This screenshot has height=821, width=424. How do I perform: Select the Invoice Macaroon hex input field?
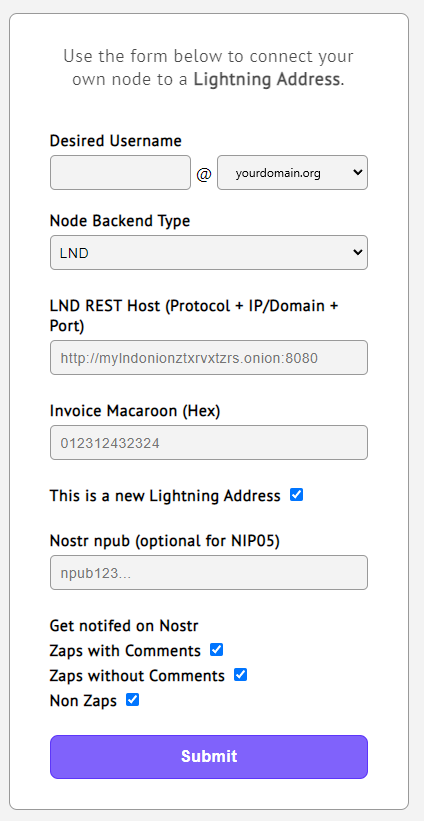209,443
